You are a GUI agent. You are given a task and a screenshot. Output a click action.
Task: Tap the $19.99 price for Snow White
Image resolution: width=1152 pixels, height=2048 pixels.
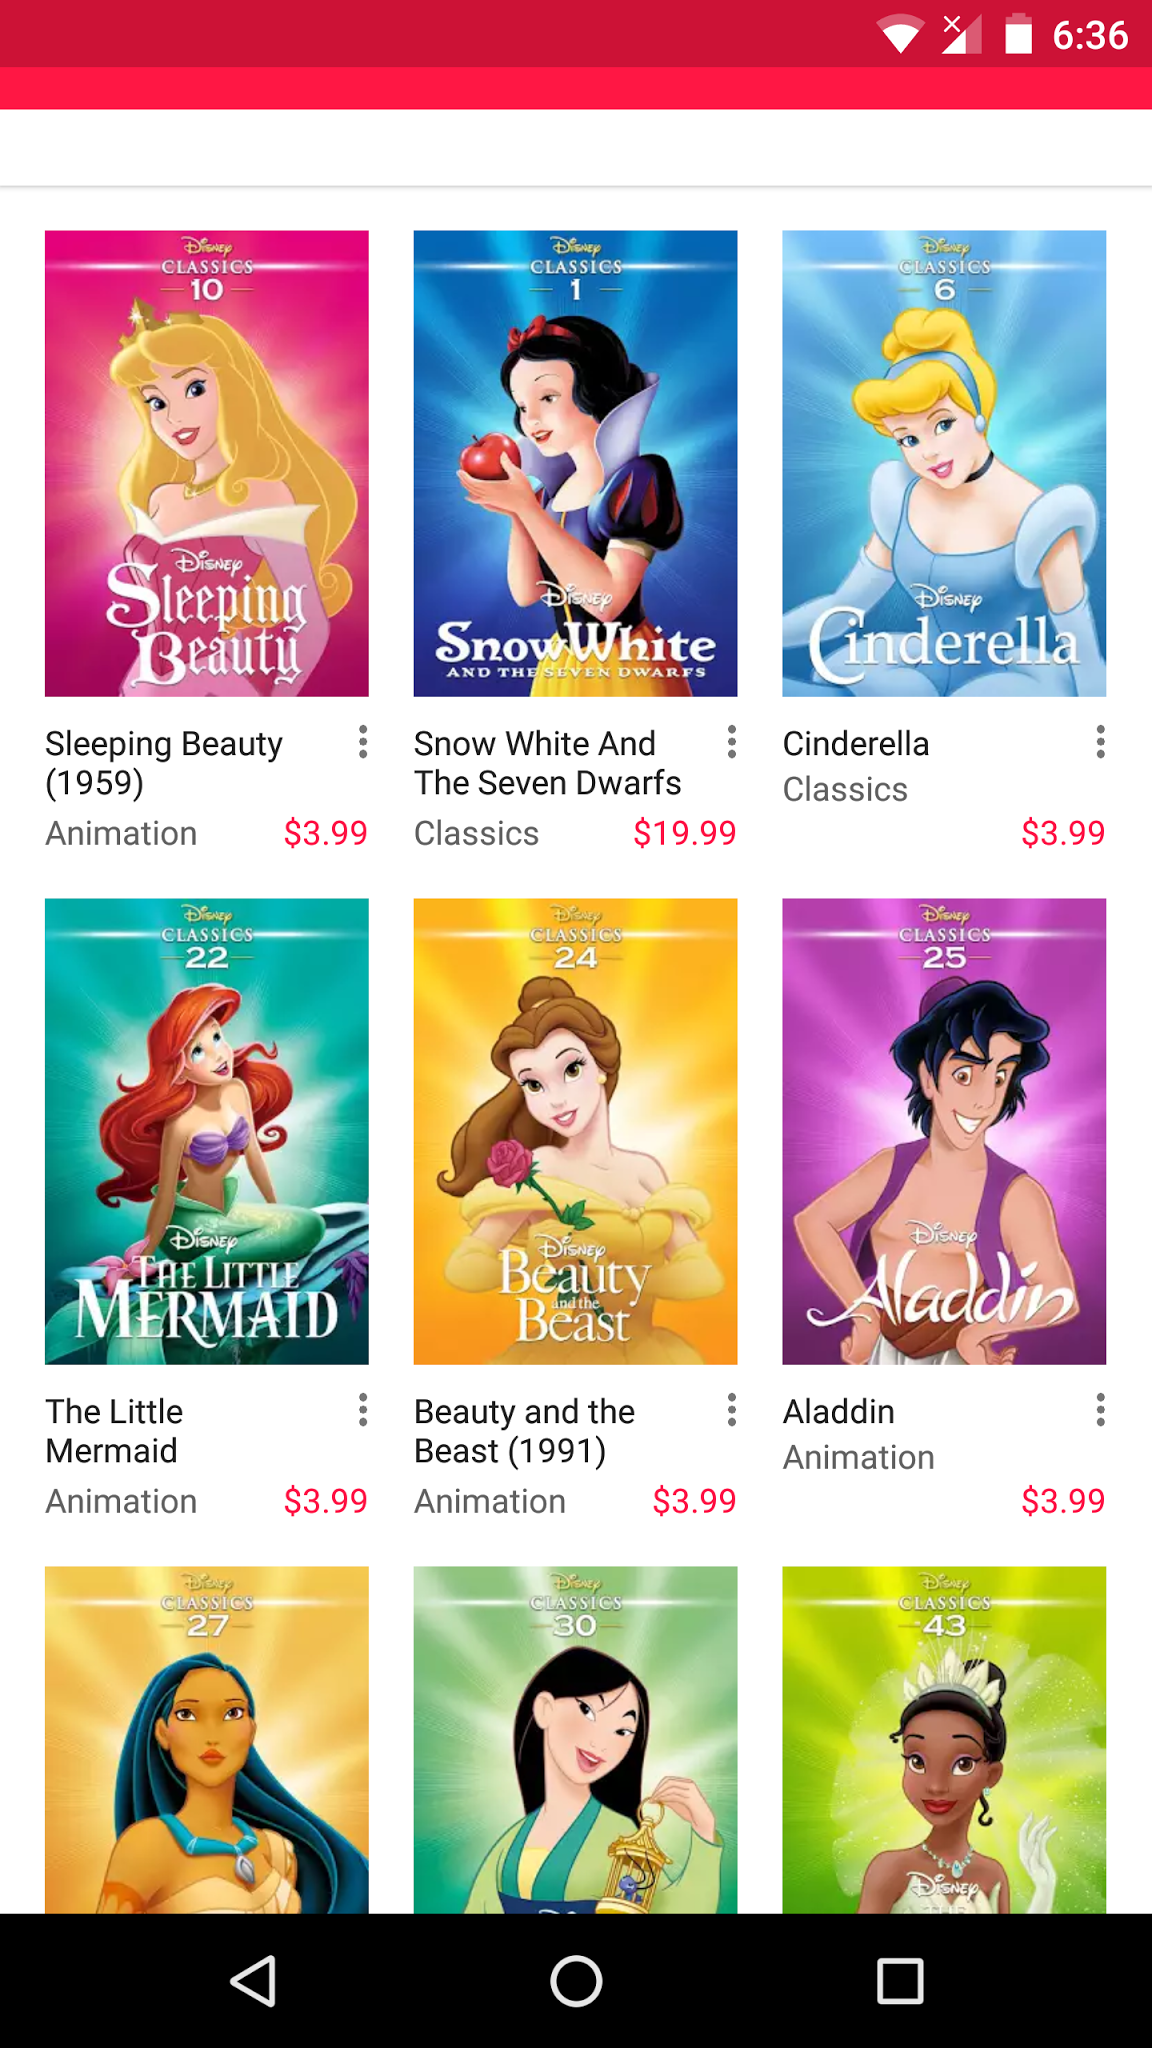[x=685, y=833]
